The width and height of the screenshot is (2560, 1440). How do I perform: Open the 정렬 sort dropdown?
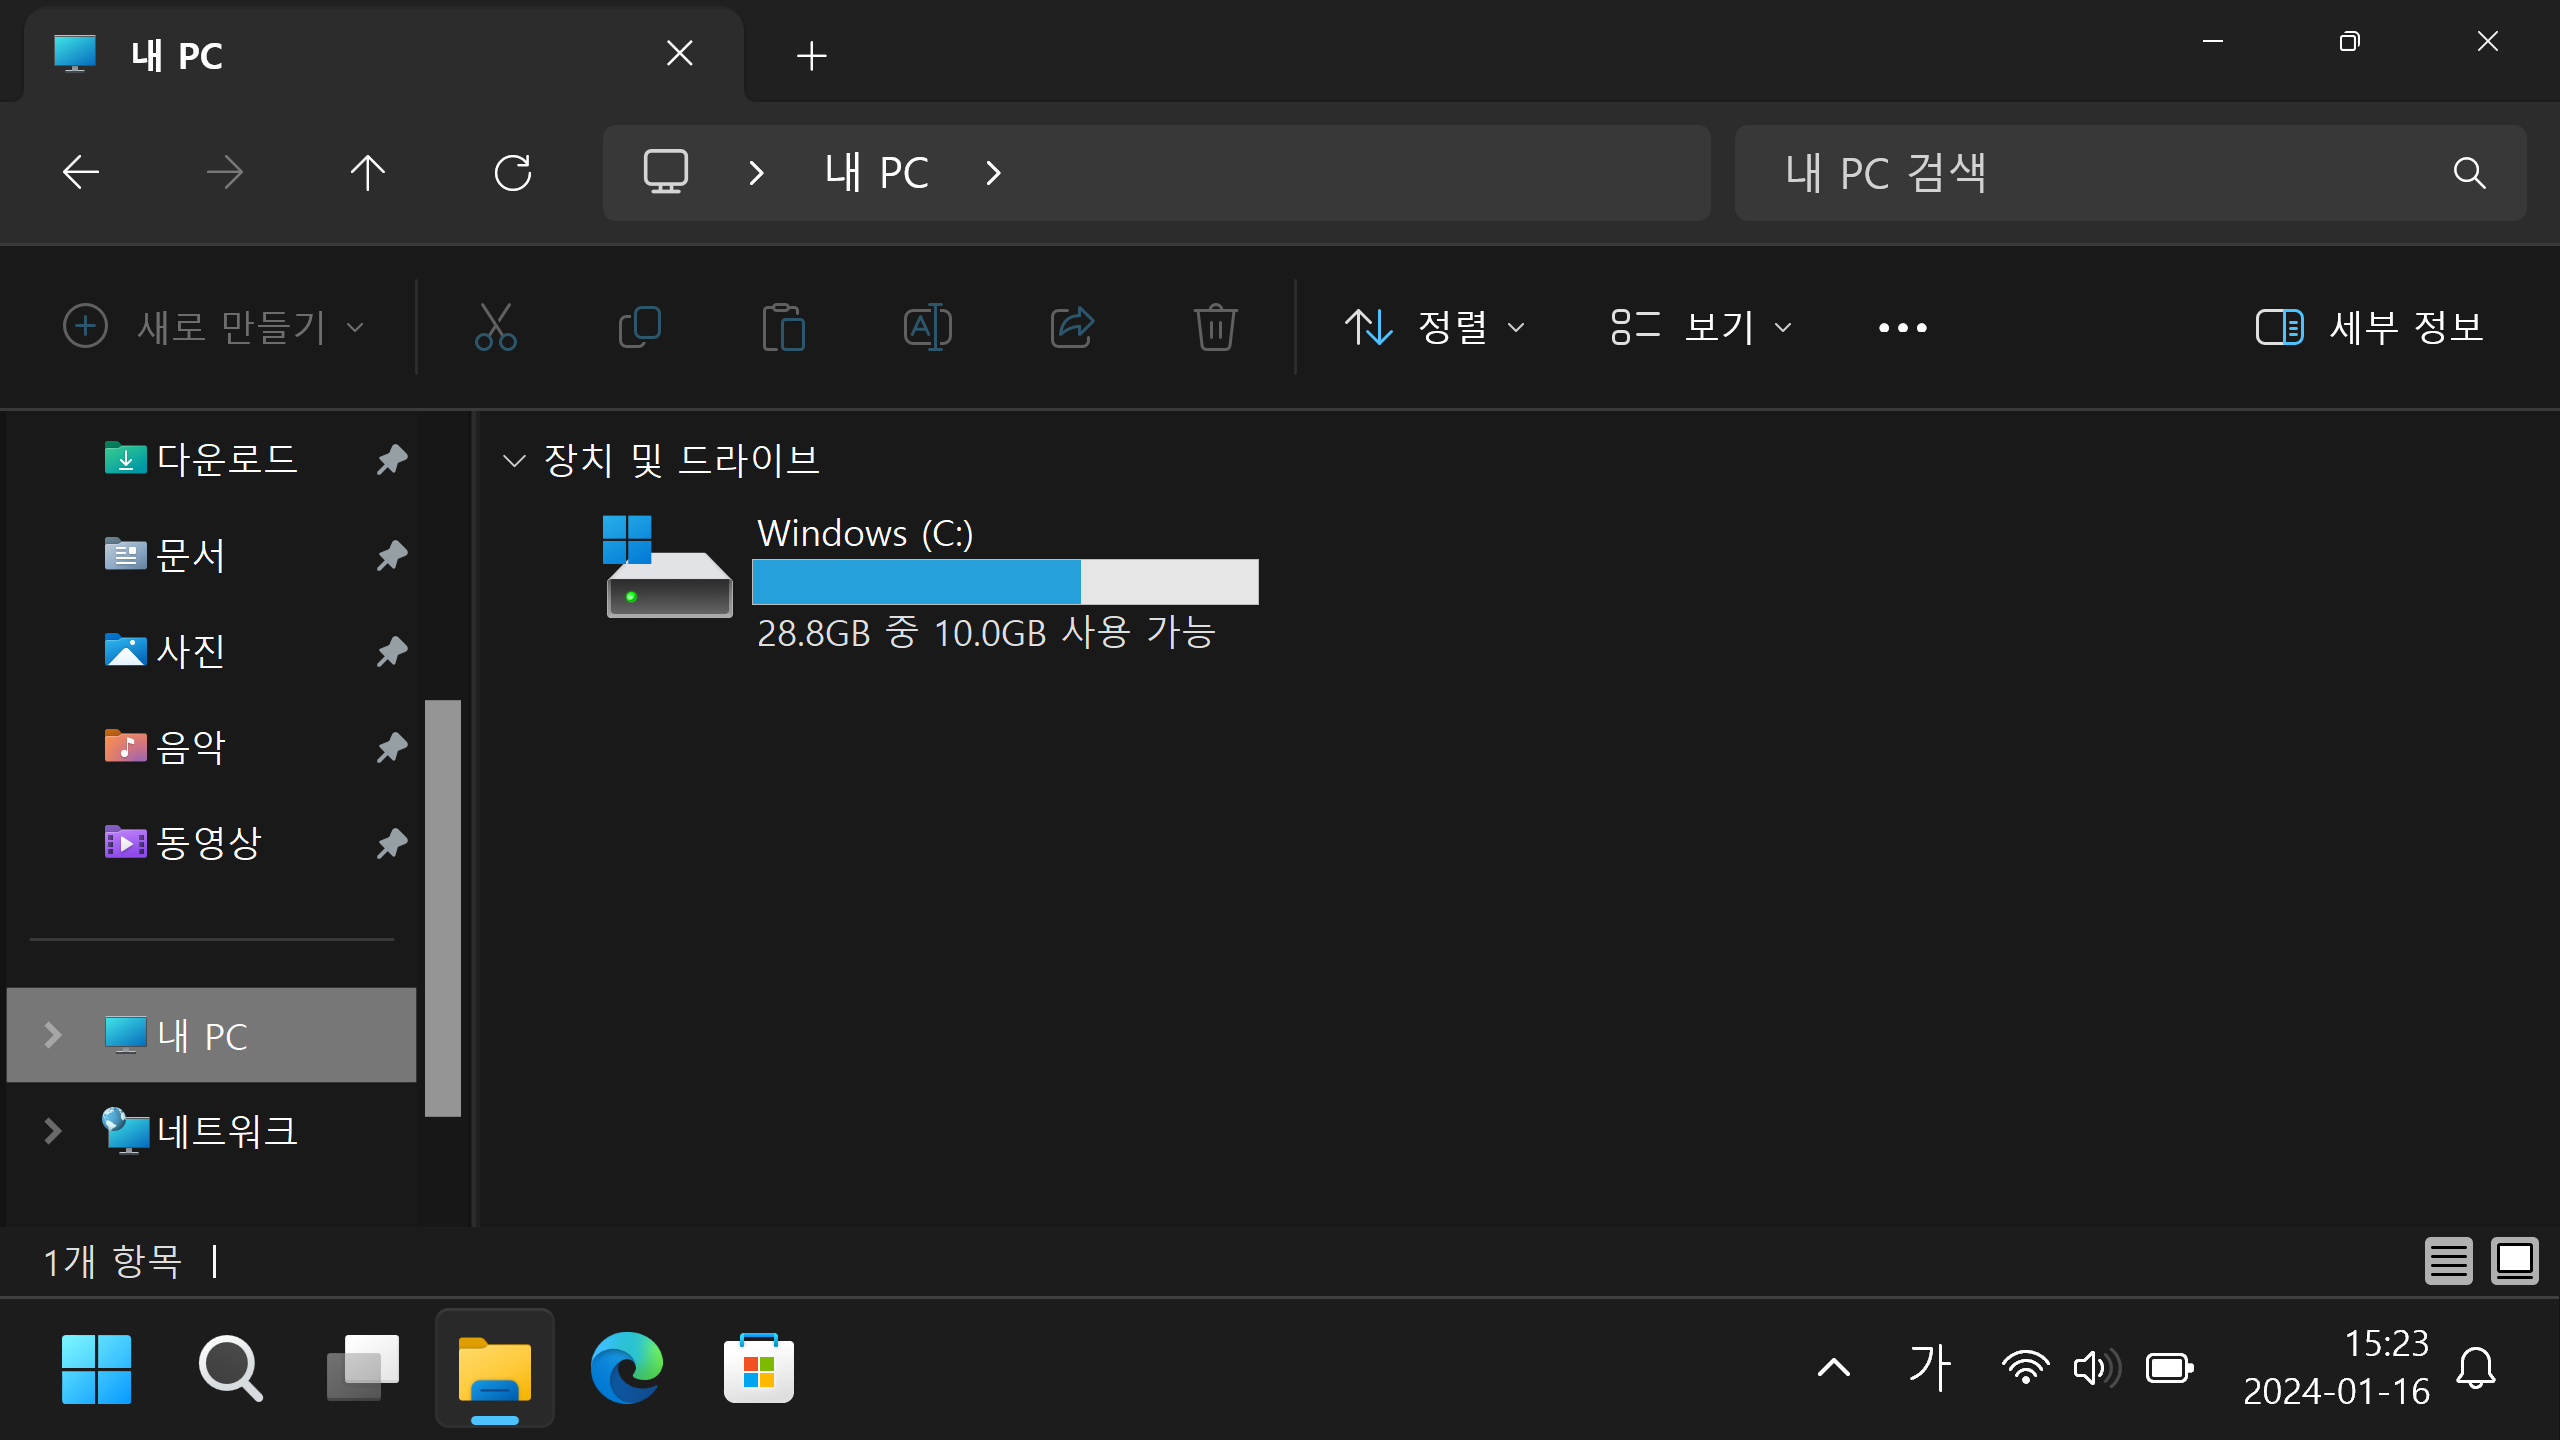click(x=1435, y=327)
